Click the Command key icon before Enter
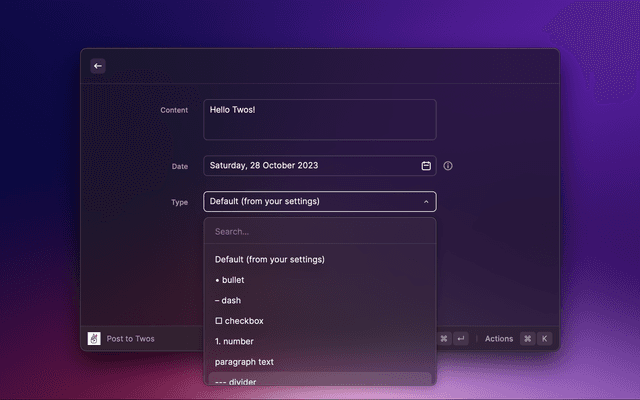Screen dimensions: 640x400 (444, 338)
